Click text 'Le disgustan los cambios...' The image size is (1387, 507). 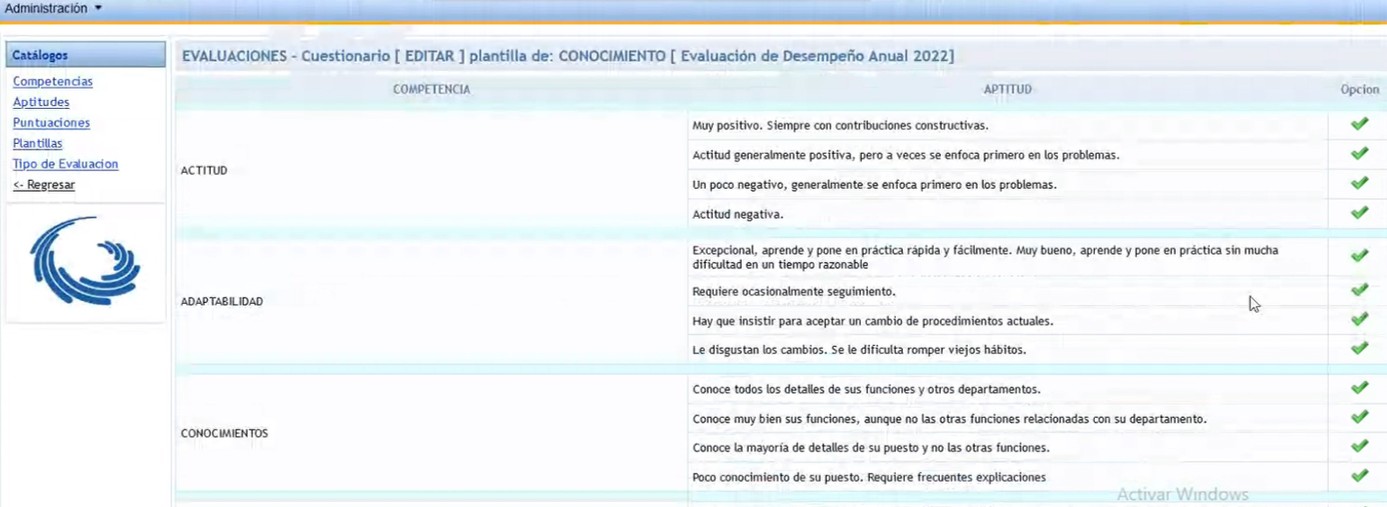[x=859, y=350]
